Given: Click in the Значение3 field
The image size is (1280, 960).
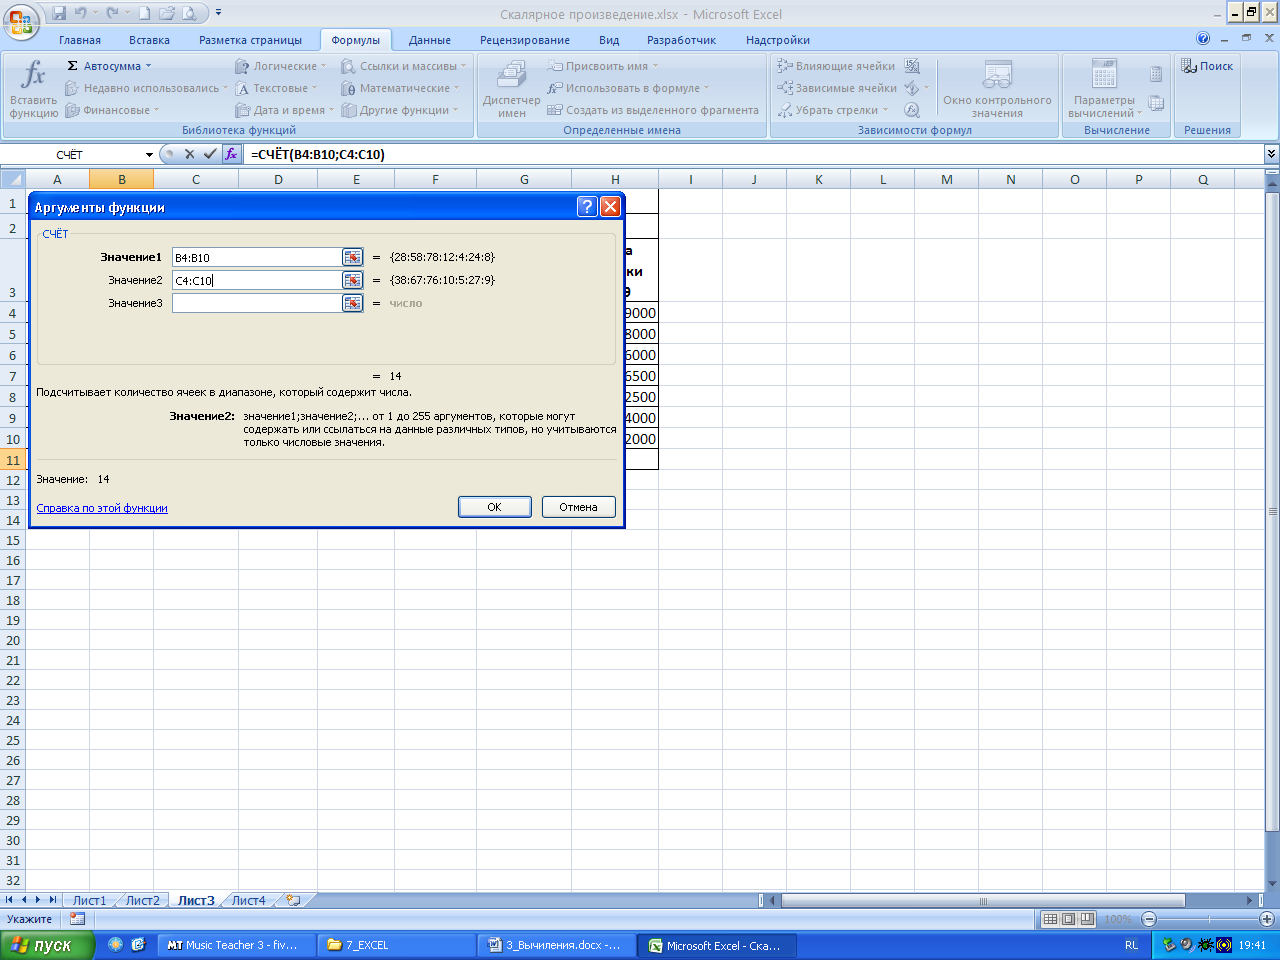Looking at the screenshot, I should tap(257, 303).
